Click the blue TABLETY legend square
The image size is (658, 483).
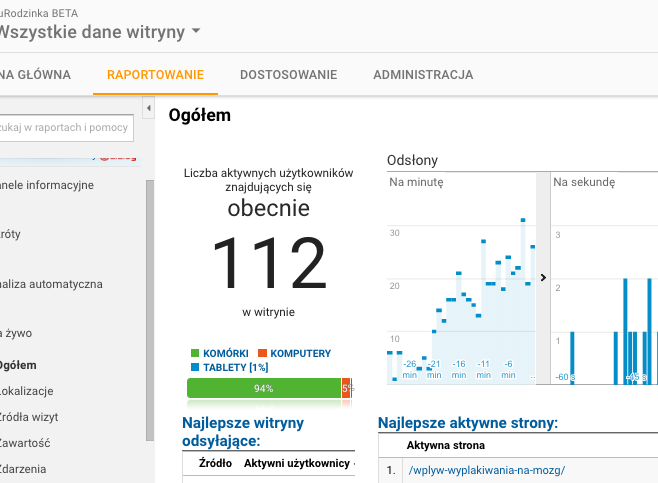[x=194, y=368]
